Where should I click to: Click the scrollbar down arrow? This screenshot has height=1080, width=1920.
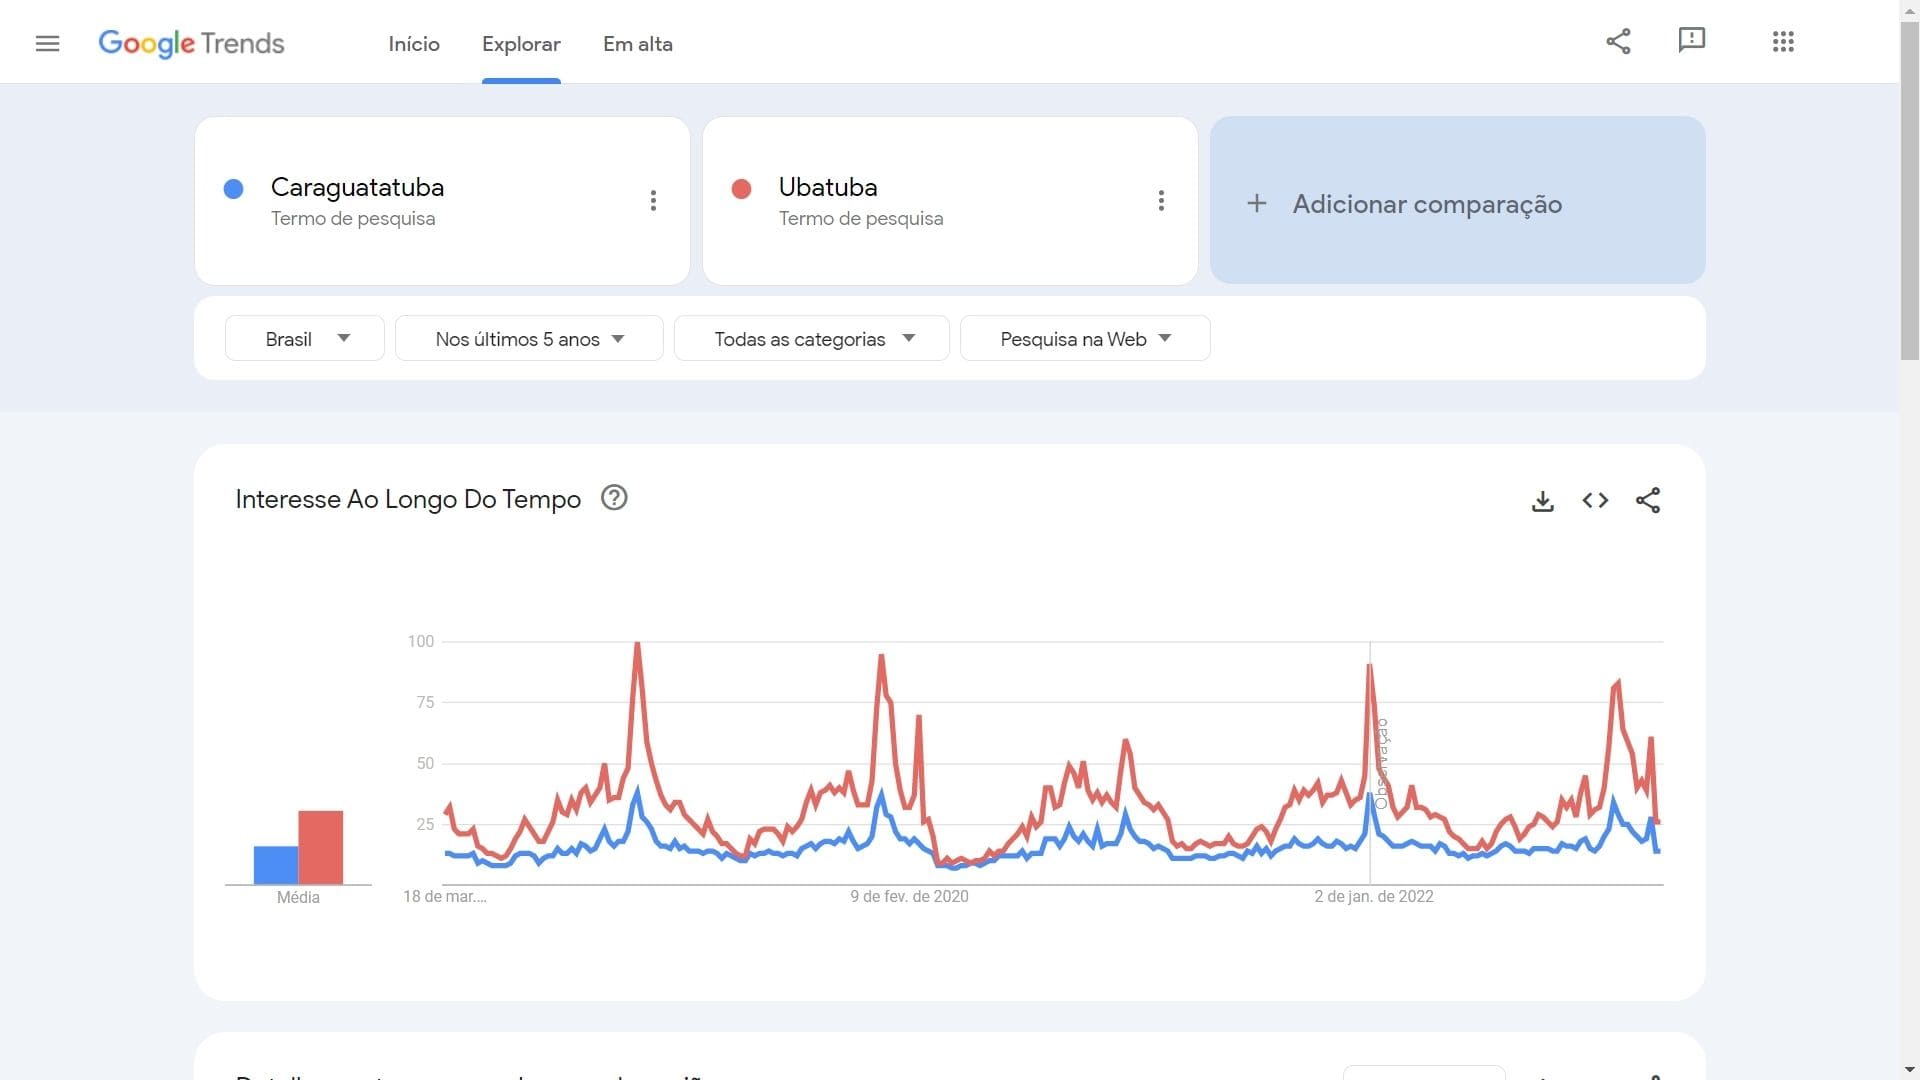coord(1909,1070)
